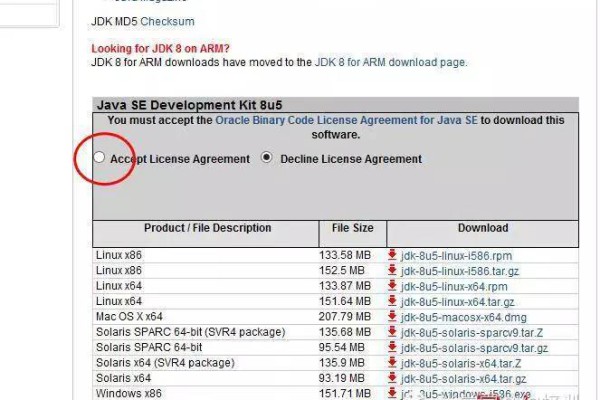Click the 151.64 MB file size cell

click(x=345, y=302)
